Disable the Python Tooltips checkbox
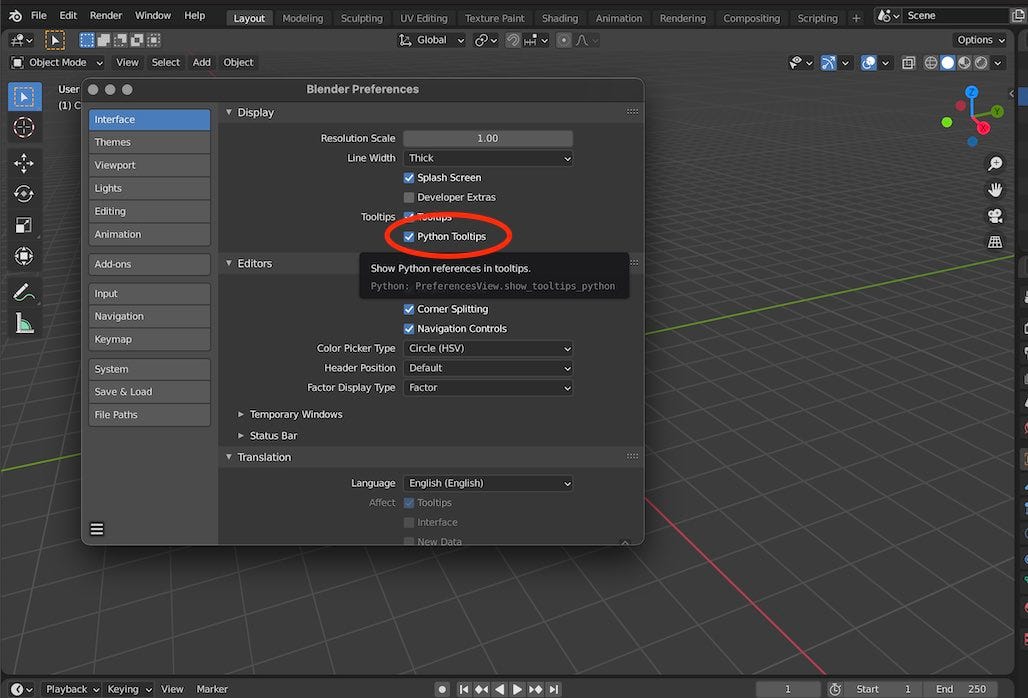Image resolution: width=1028 pixels, height=698 pixels. pos(409,237)
